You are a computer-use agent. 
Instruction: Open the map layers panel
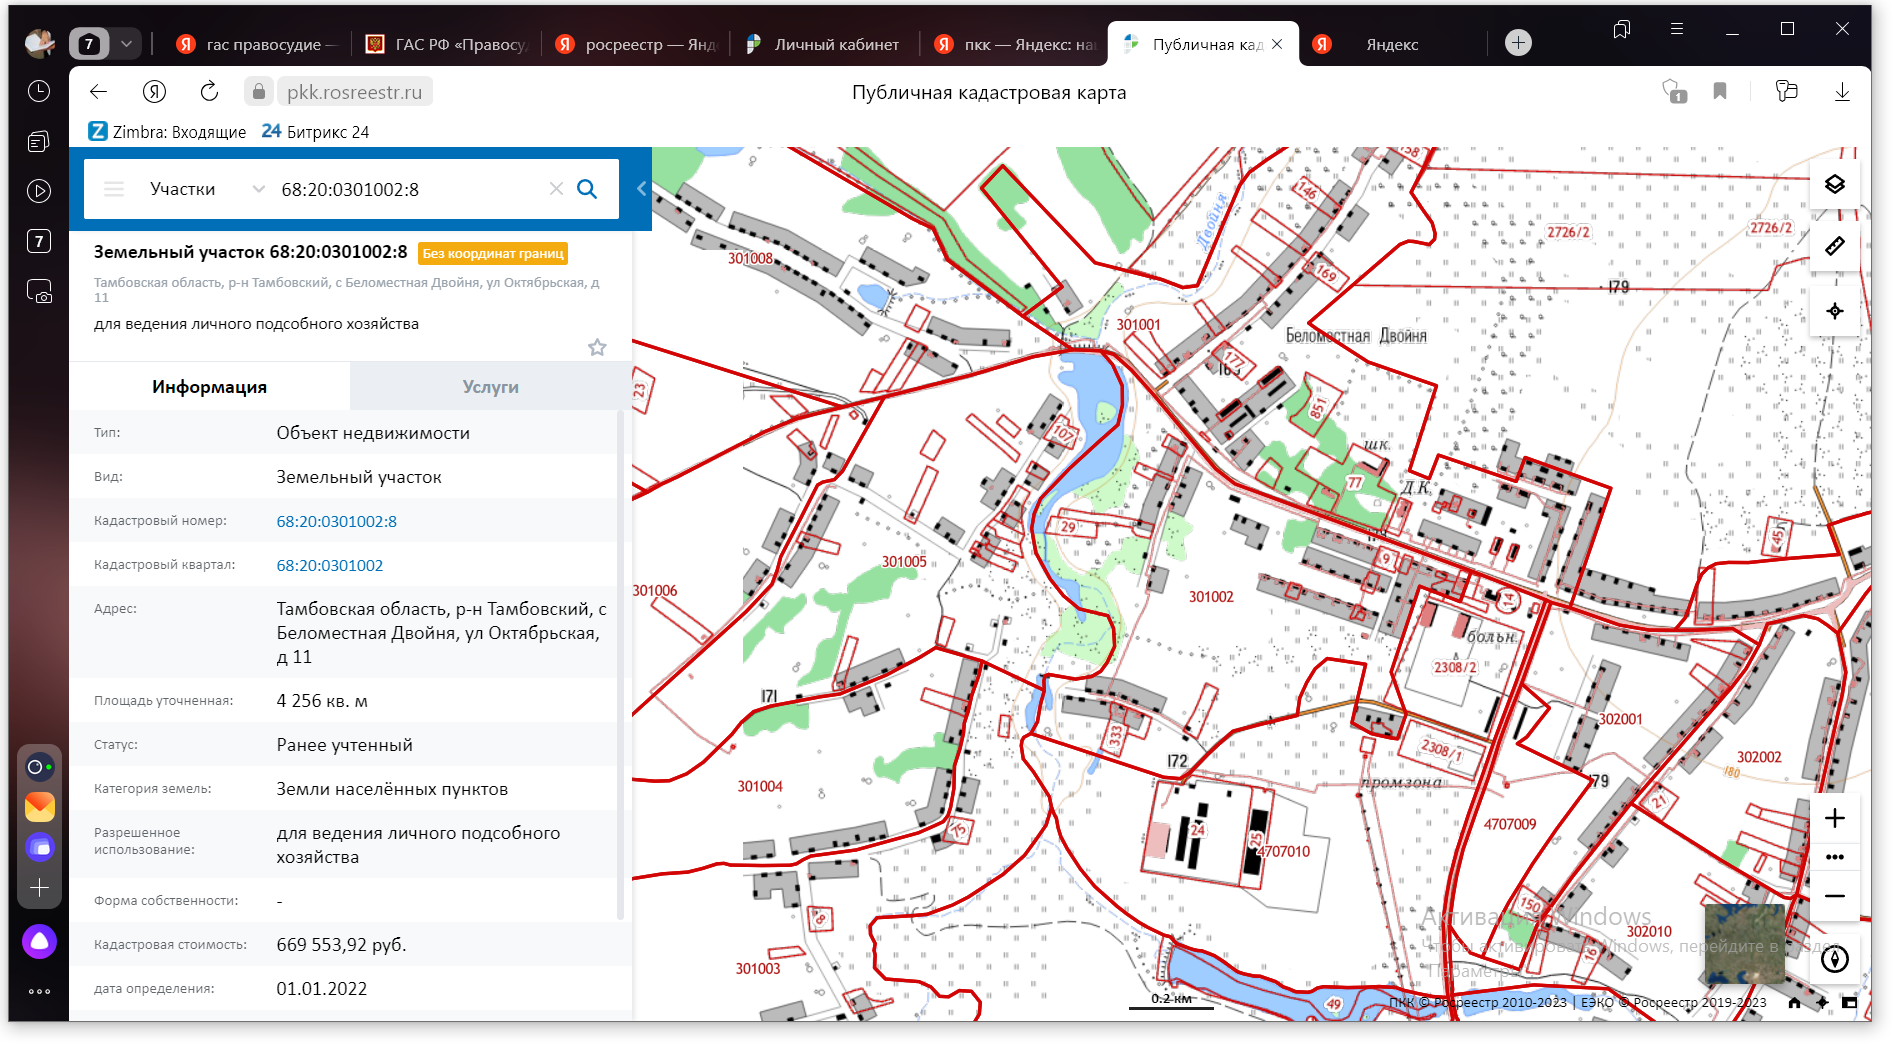[x=1834, y=184]
